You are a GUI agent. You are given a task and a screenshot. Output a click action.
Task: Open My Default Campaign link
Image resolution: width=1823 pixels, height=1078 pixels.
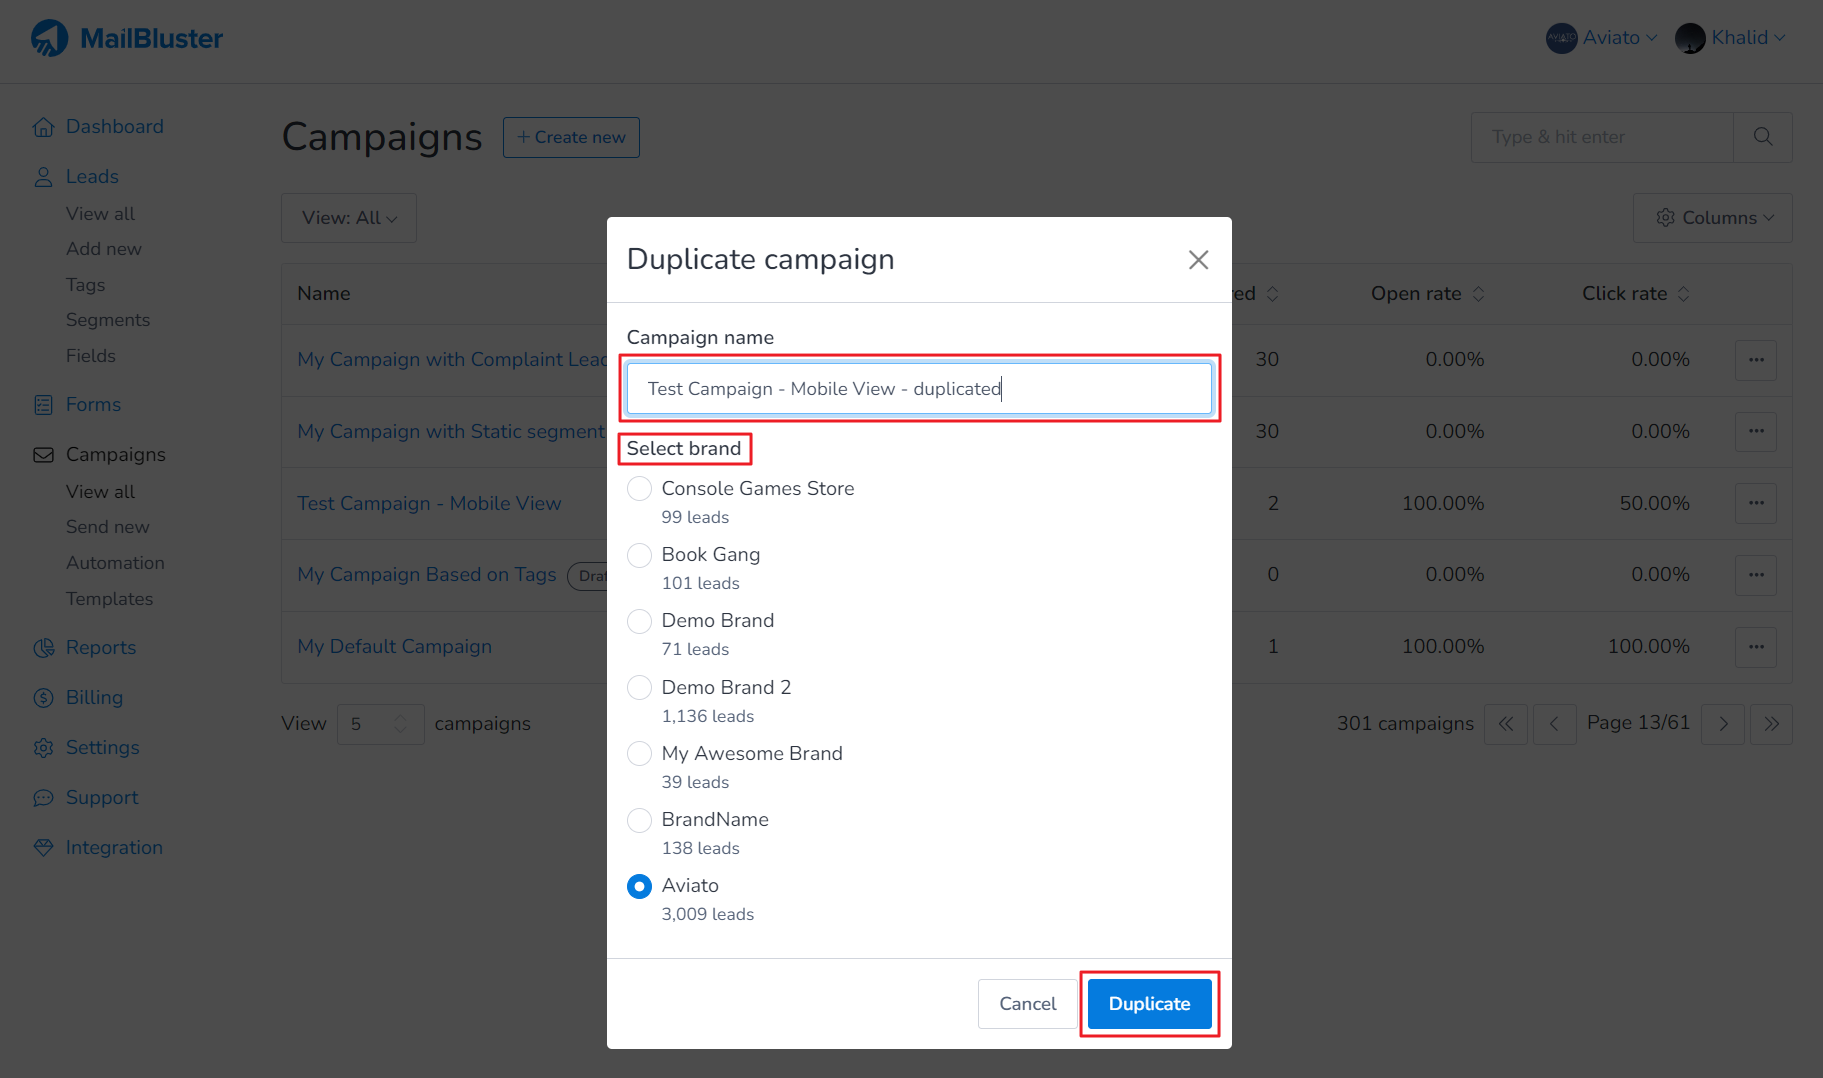click(x=394, y=647)
